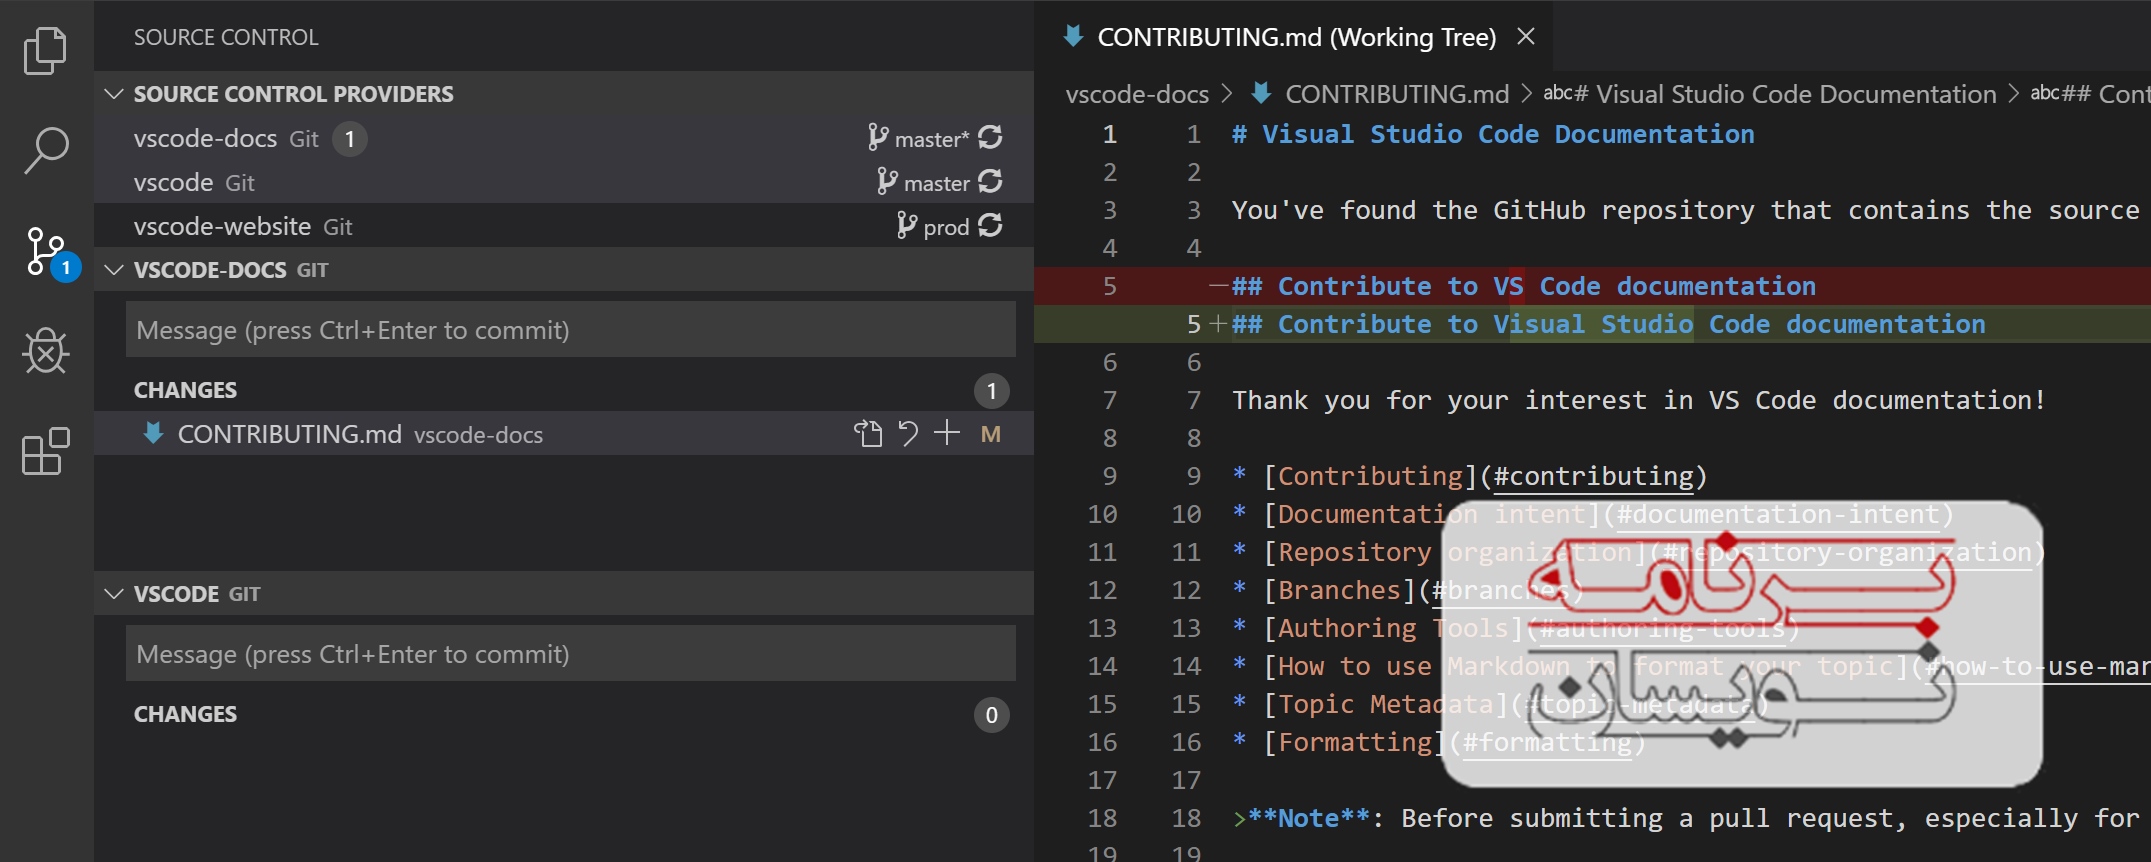Select vscode Git provider row
The image size is (2151, 862).
(564, 182)
